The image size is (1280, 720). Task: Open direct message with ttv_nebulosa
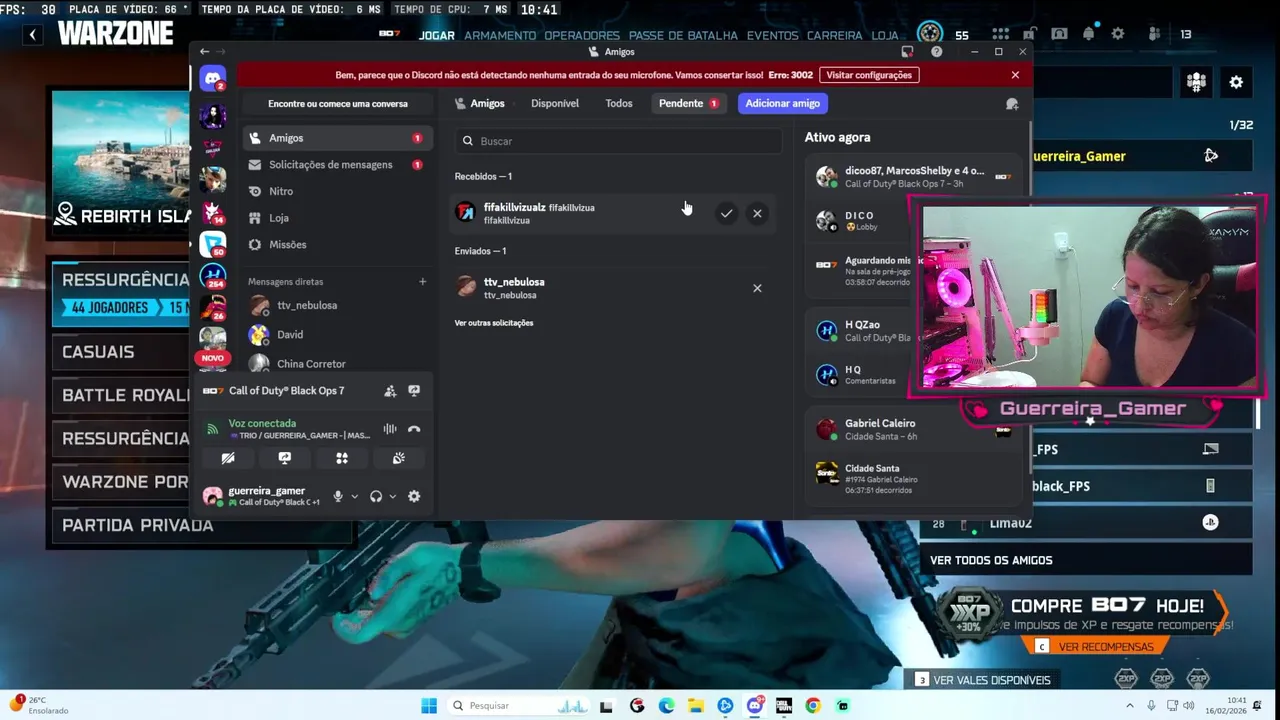337,306
